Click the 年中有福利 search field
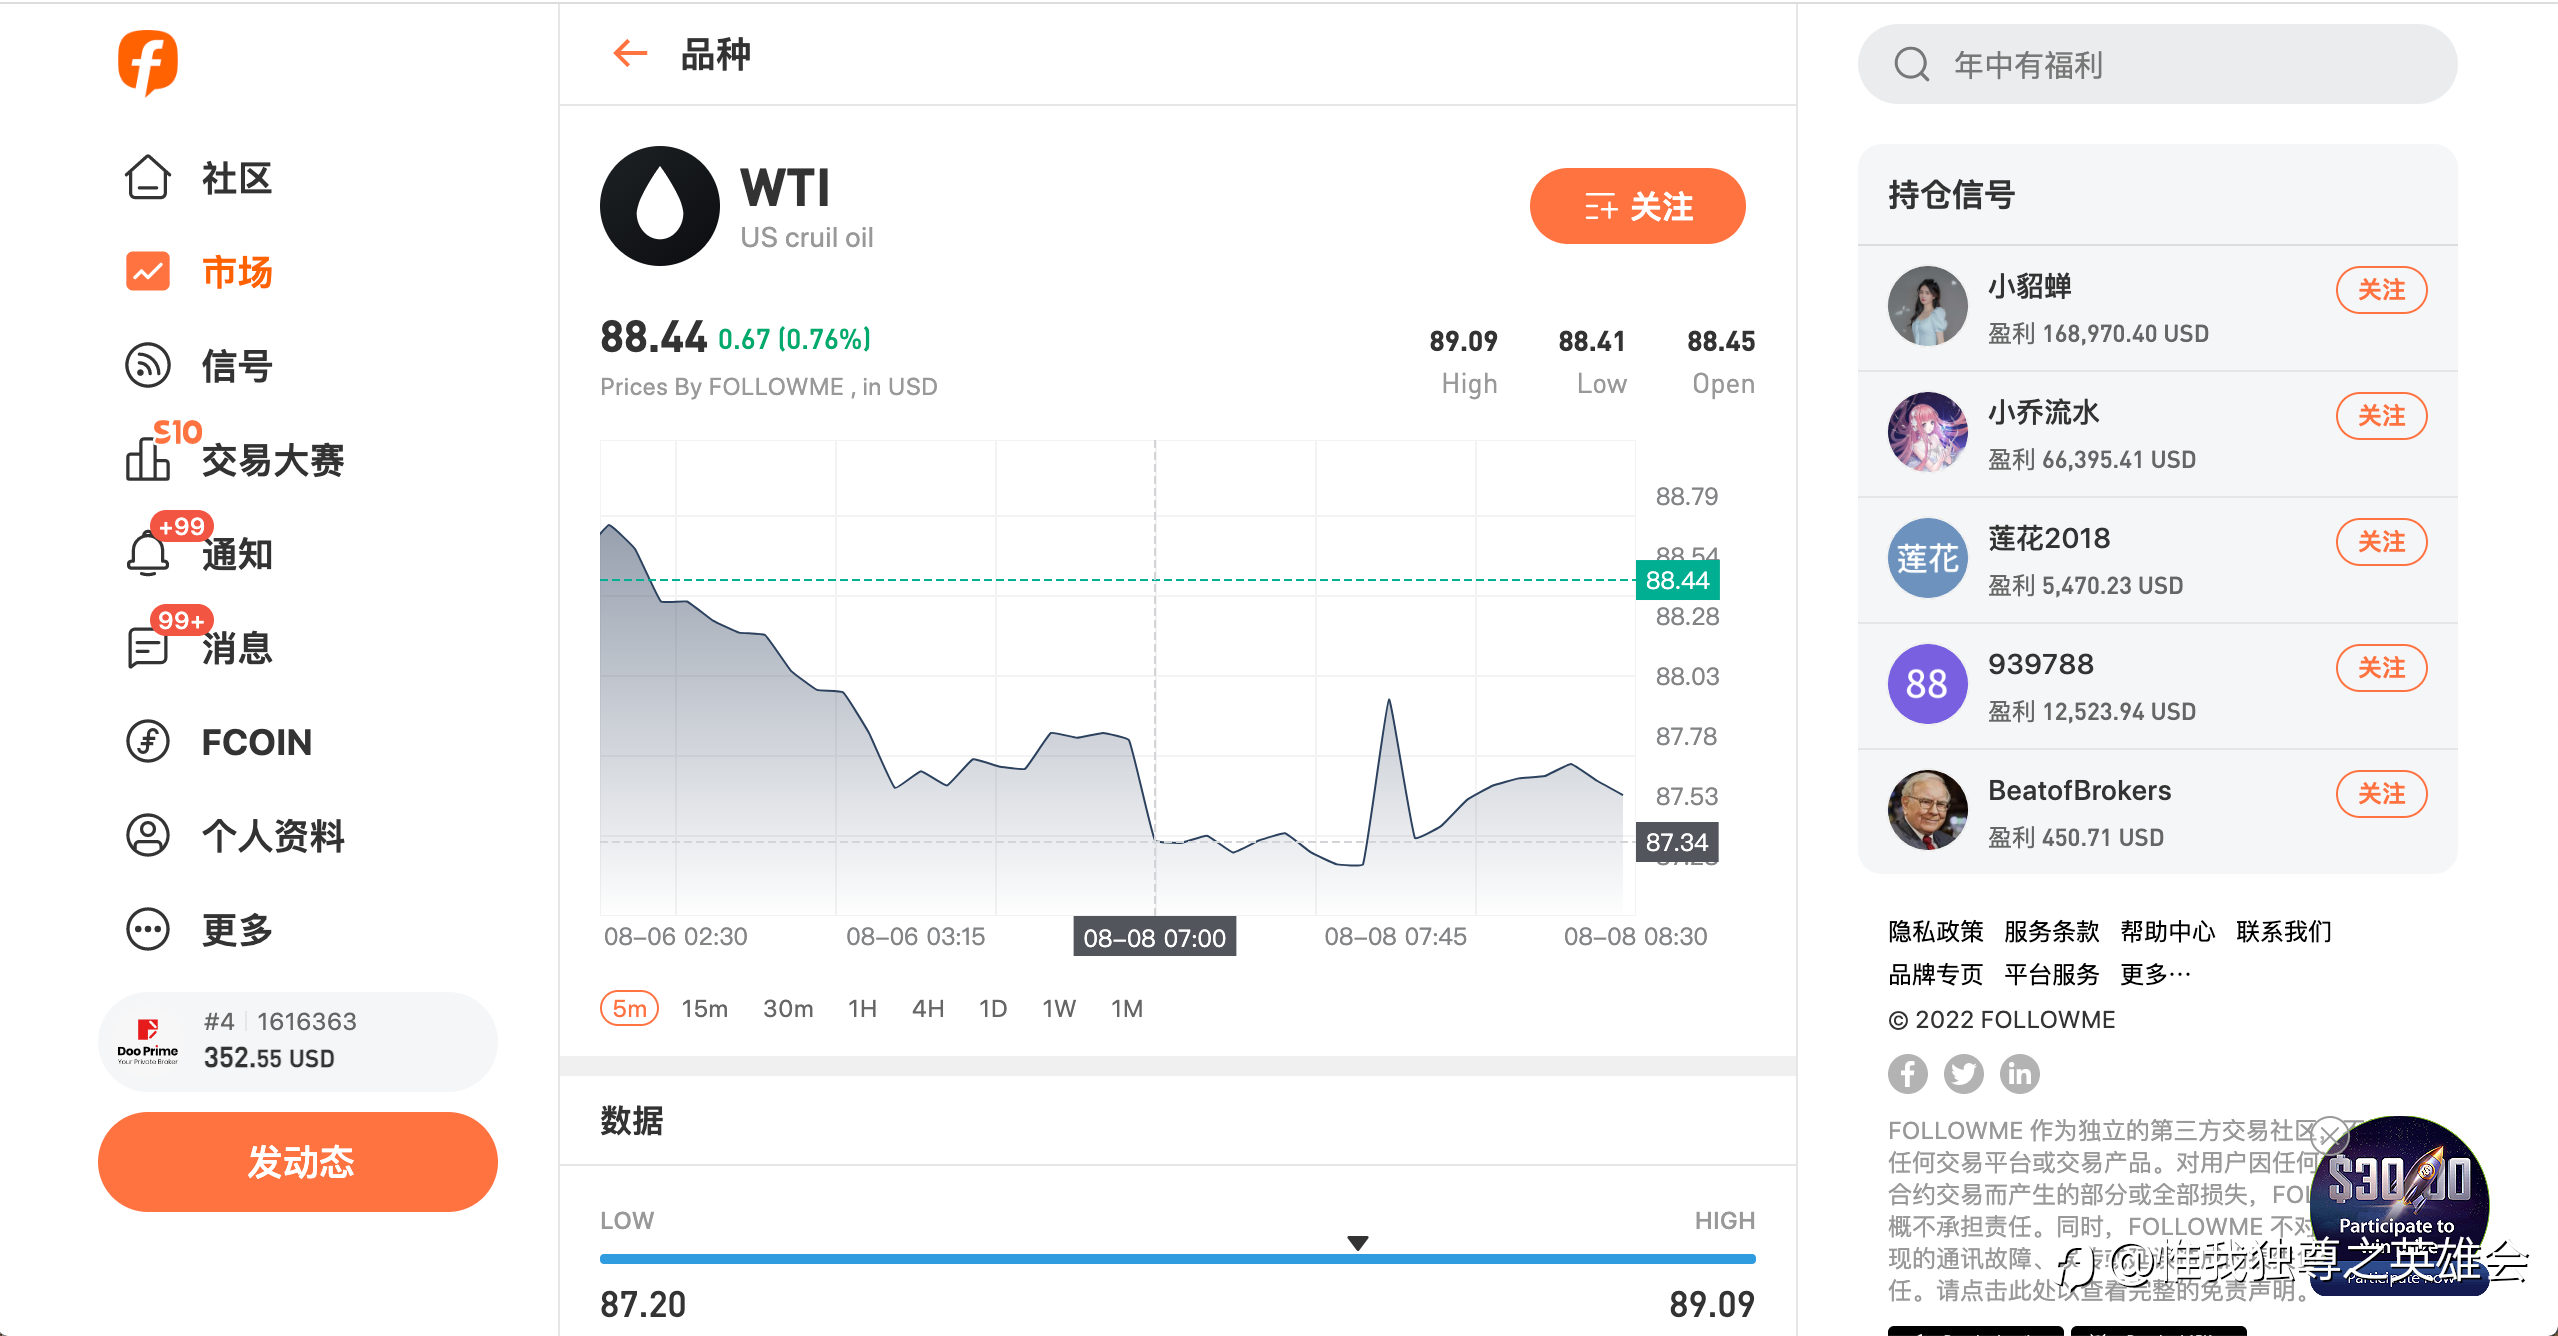 (2157, 65)
